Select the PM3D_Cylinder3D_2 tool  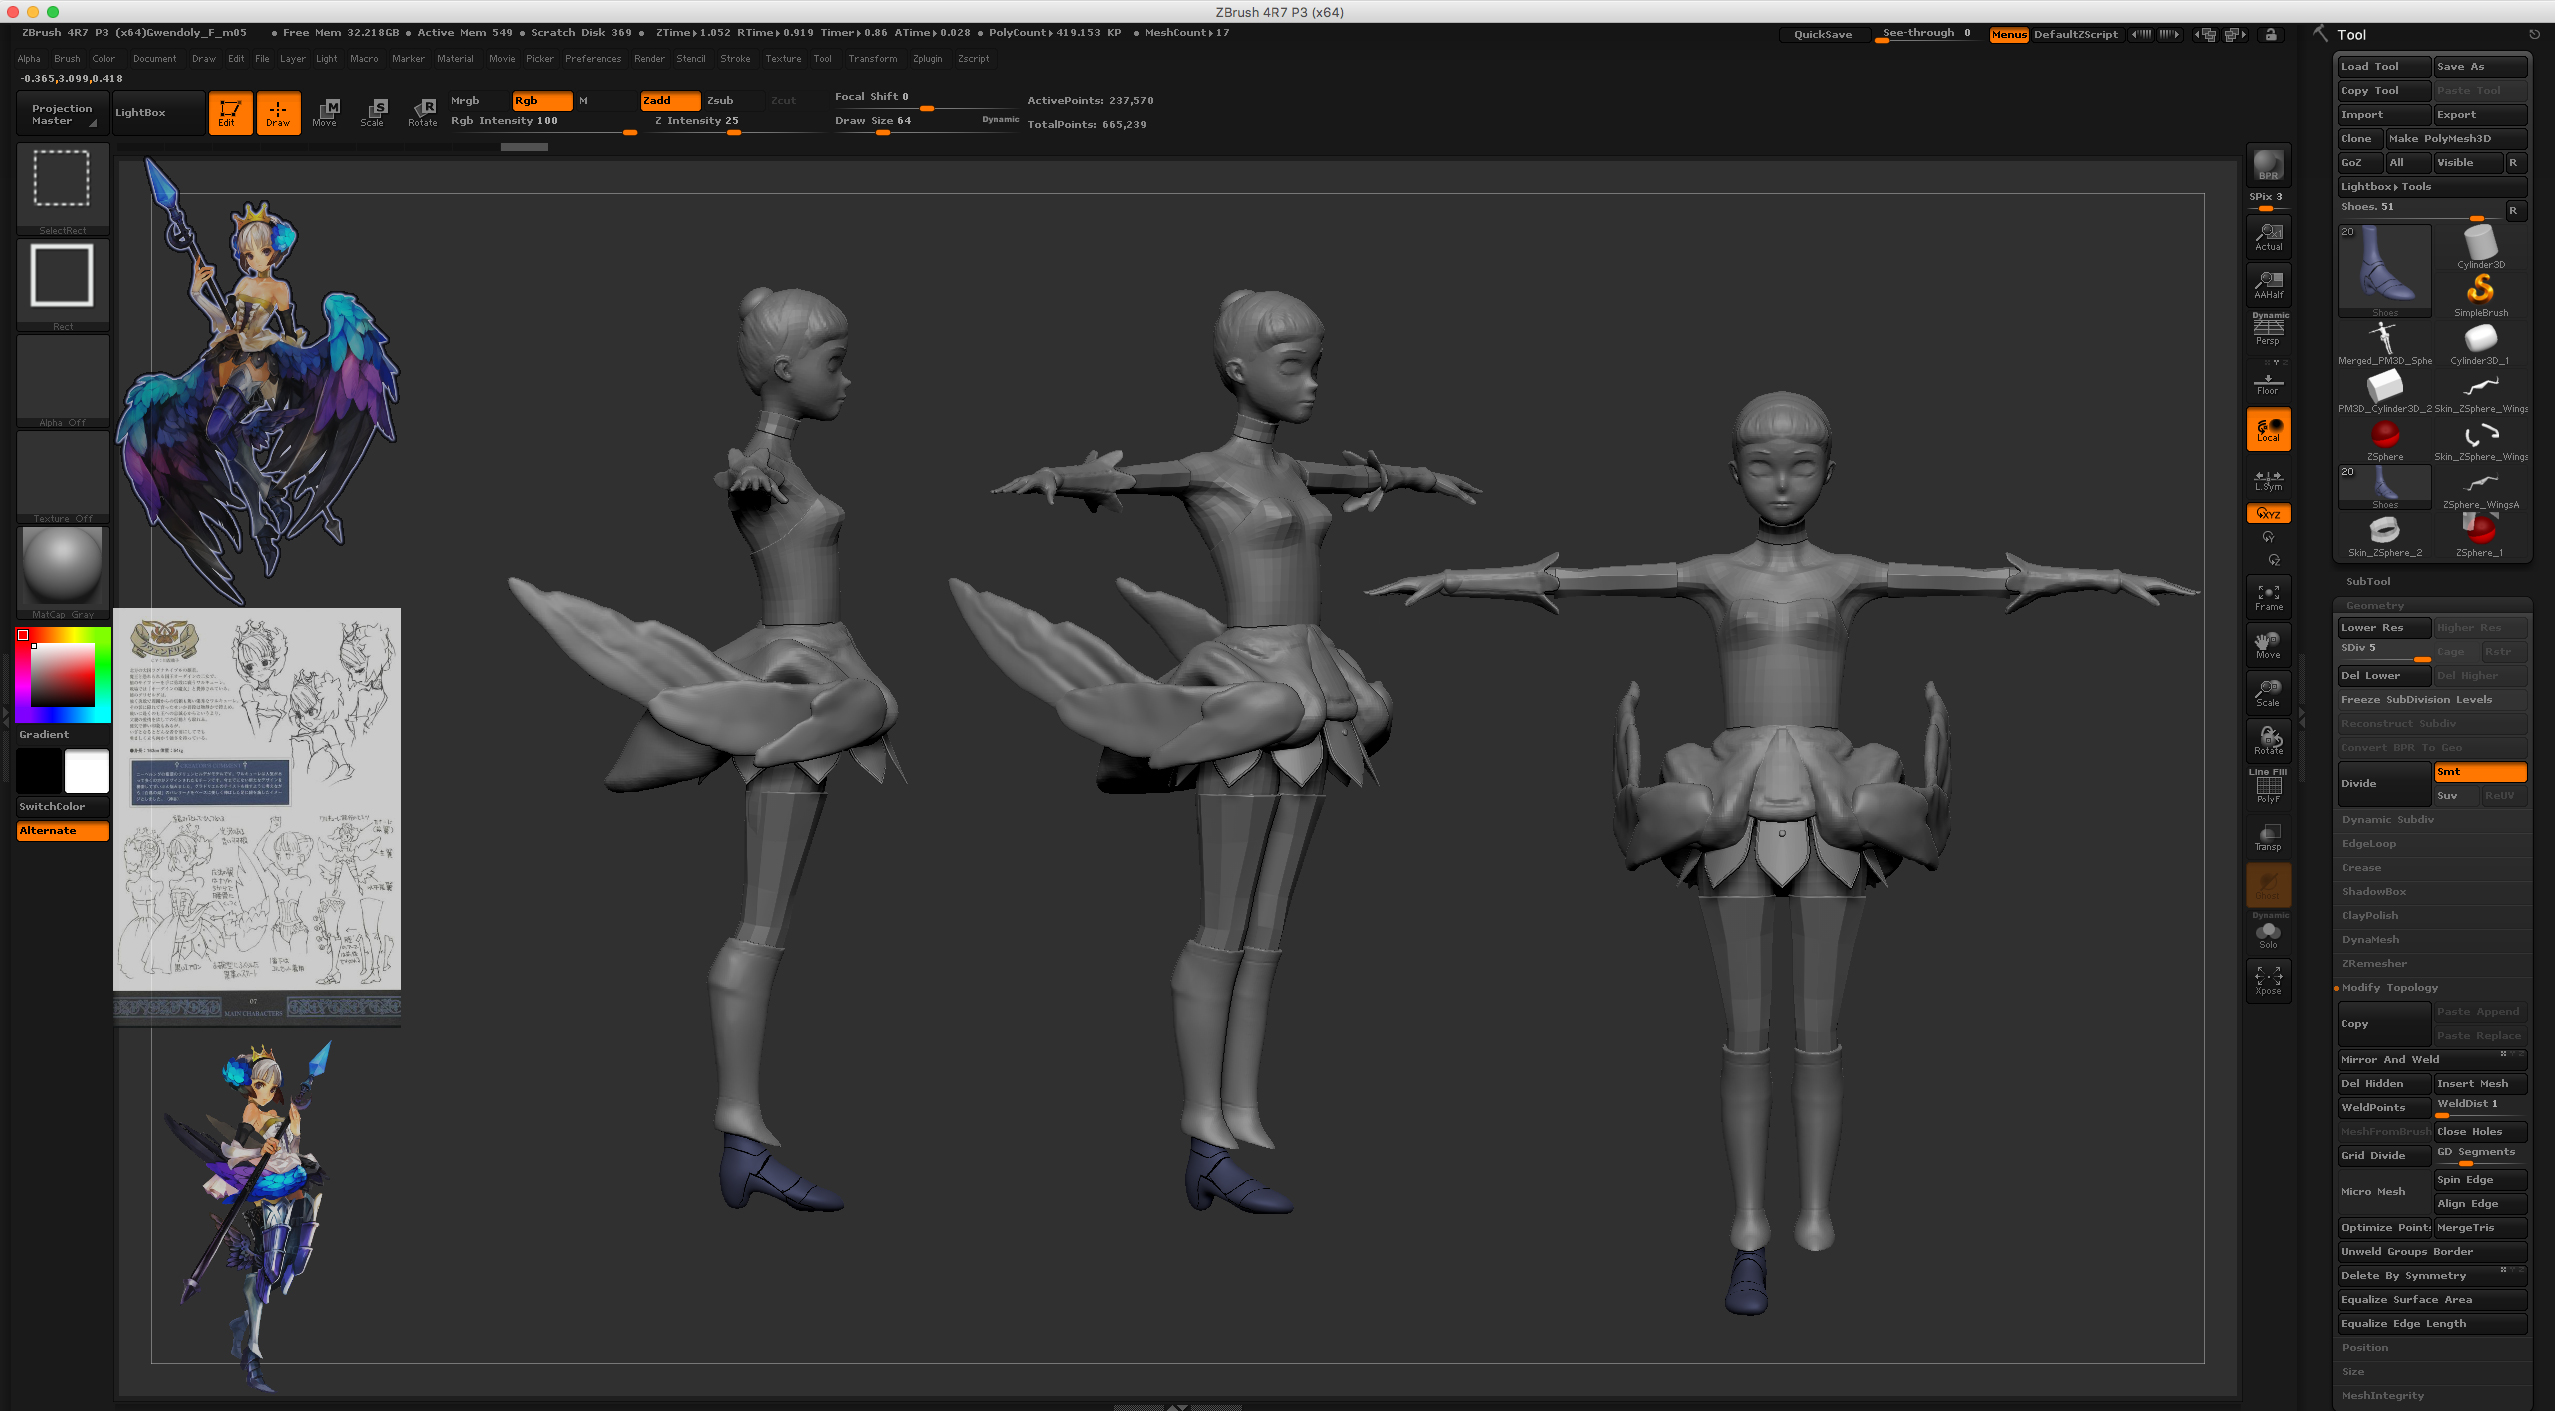pos(2385,391)
